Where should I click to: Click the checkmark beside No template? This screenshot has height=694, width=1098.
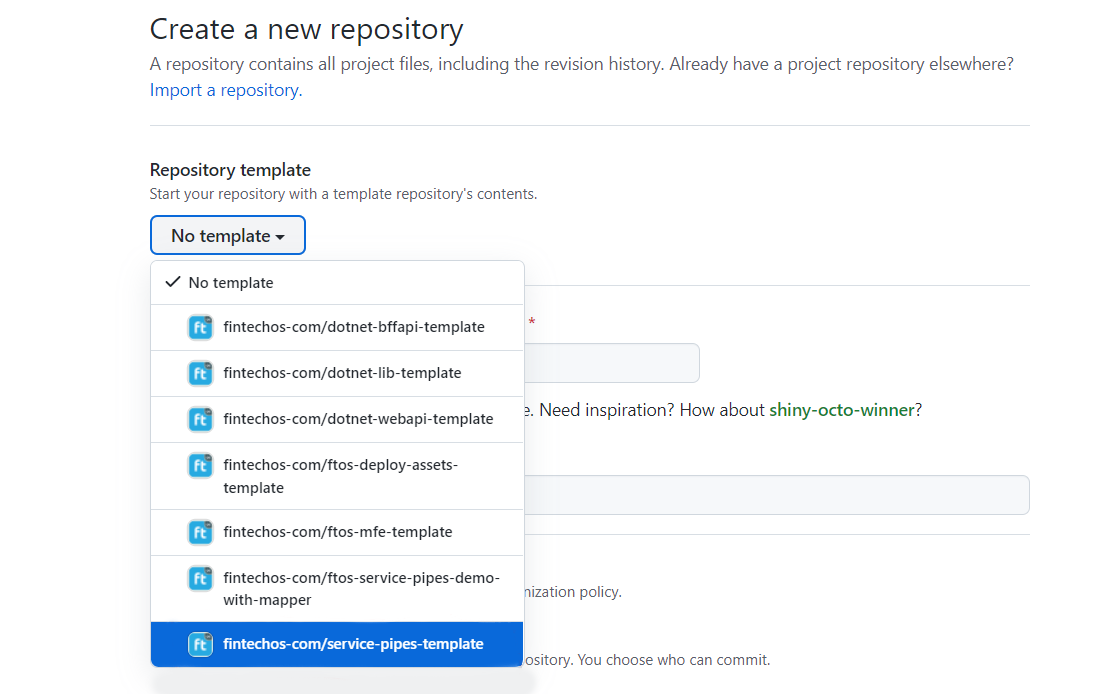click(x=172, y=282)
